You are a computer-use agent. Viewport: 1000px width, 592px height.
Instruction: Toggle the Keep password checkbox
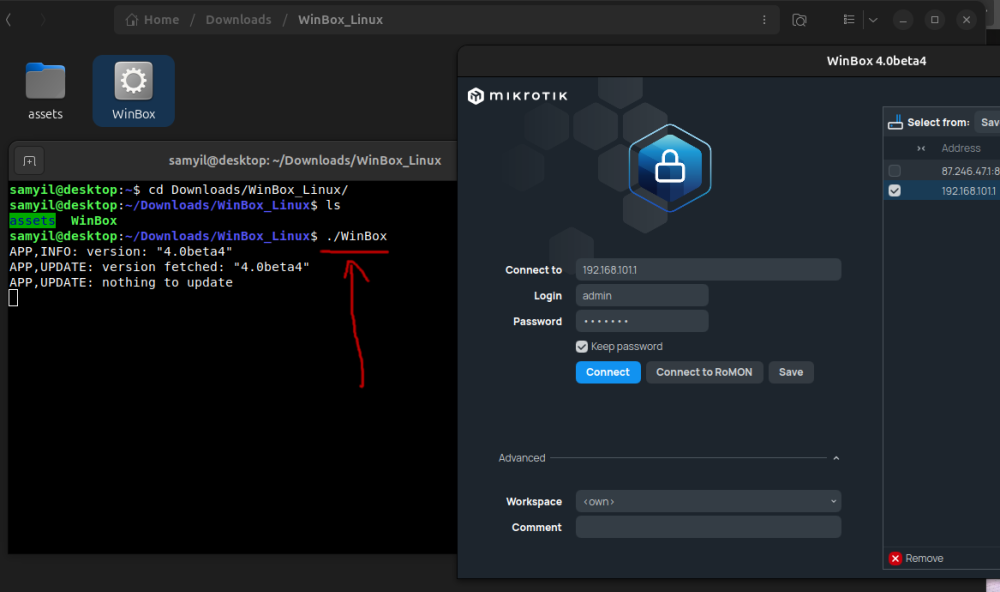click(x=582, y=346)
